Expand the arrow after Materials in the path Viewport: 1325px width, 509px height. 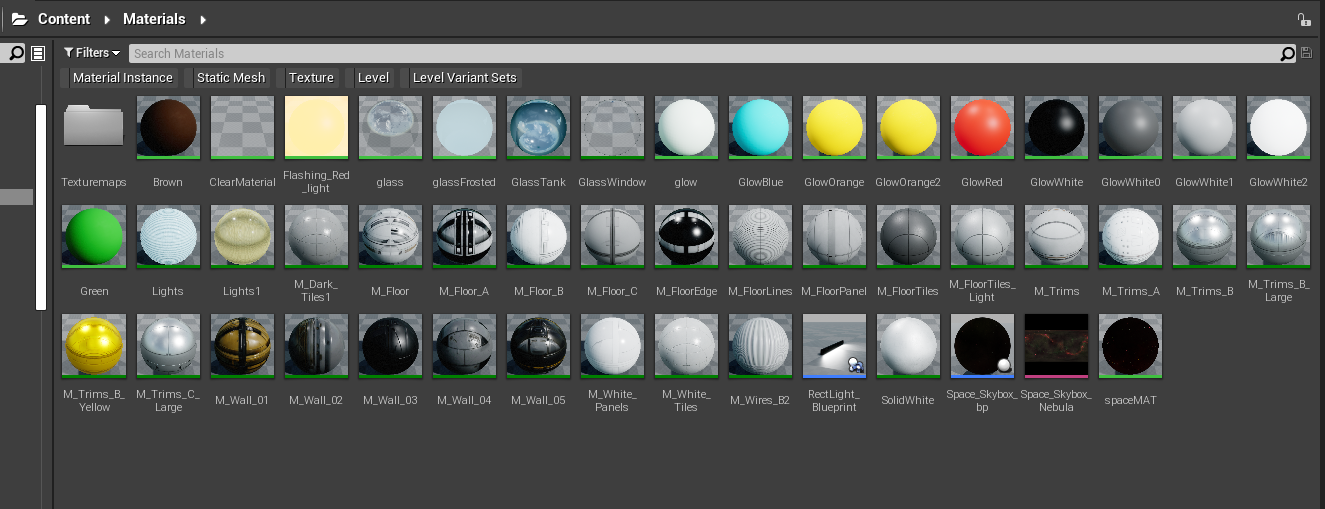tap(203, 19)
